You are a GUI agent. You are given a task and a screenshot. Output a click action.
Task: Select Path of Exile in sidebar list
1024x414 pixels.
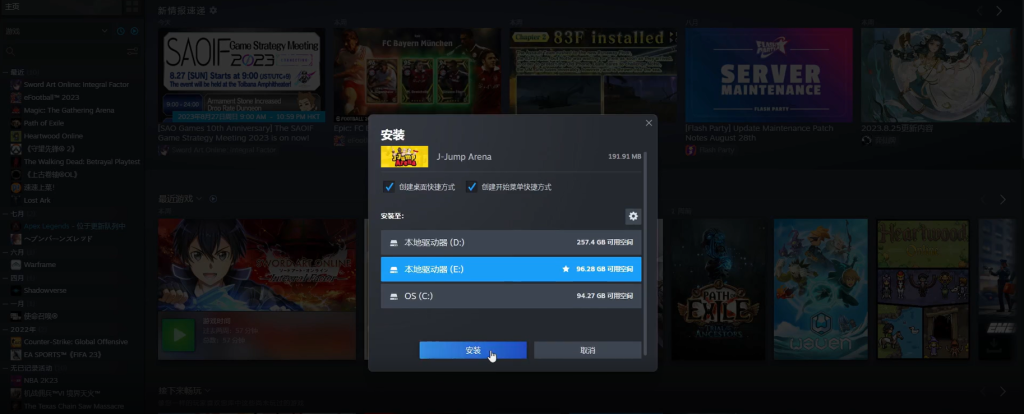point(44,123)
